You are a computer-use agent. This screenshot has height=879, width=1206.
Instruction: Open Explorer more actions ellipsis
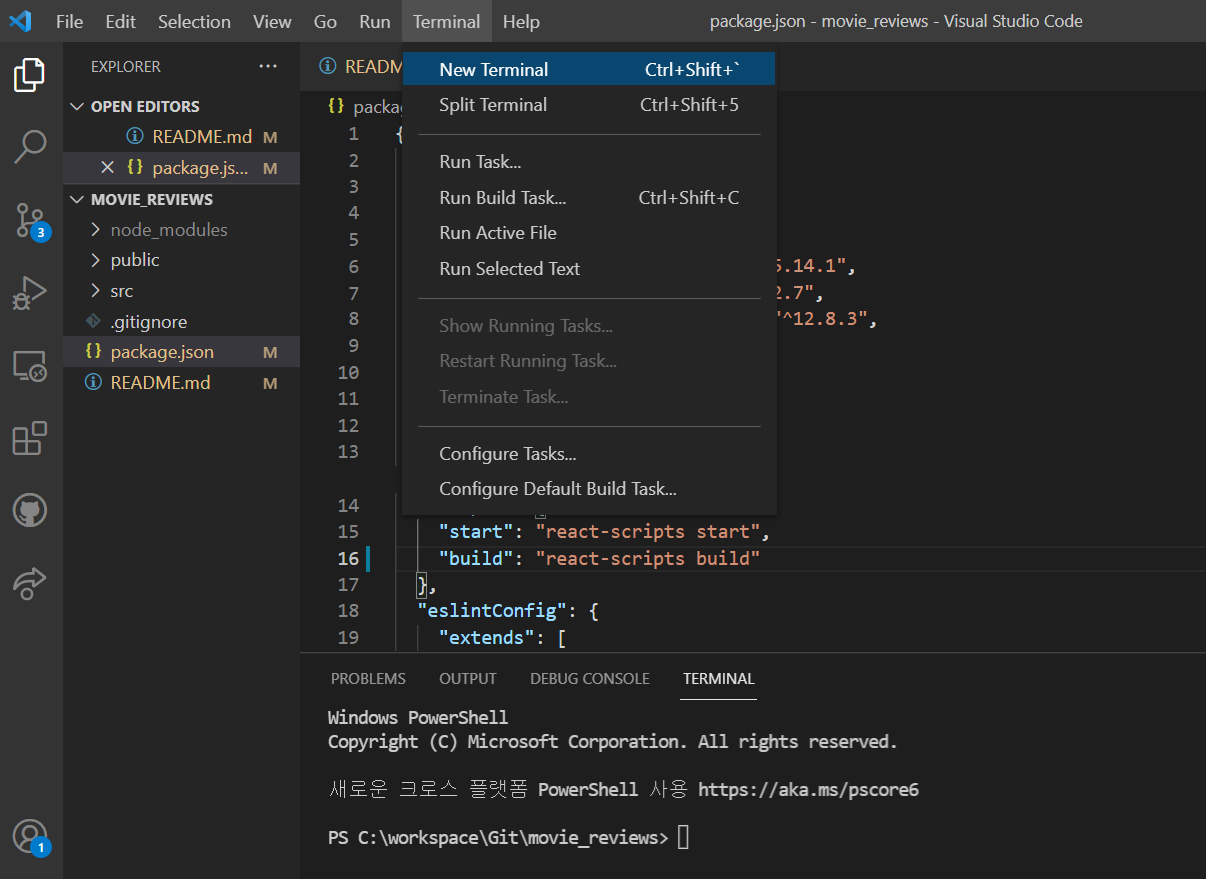268,66
